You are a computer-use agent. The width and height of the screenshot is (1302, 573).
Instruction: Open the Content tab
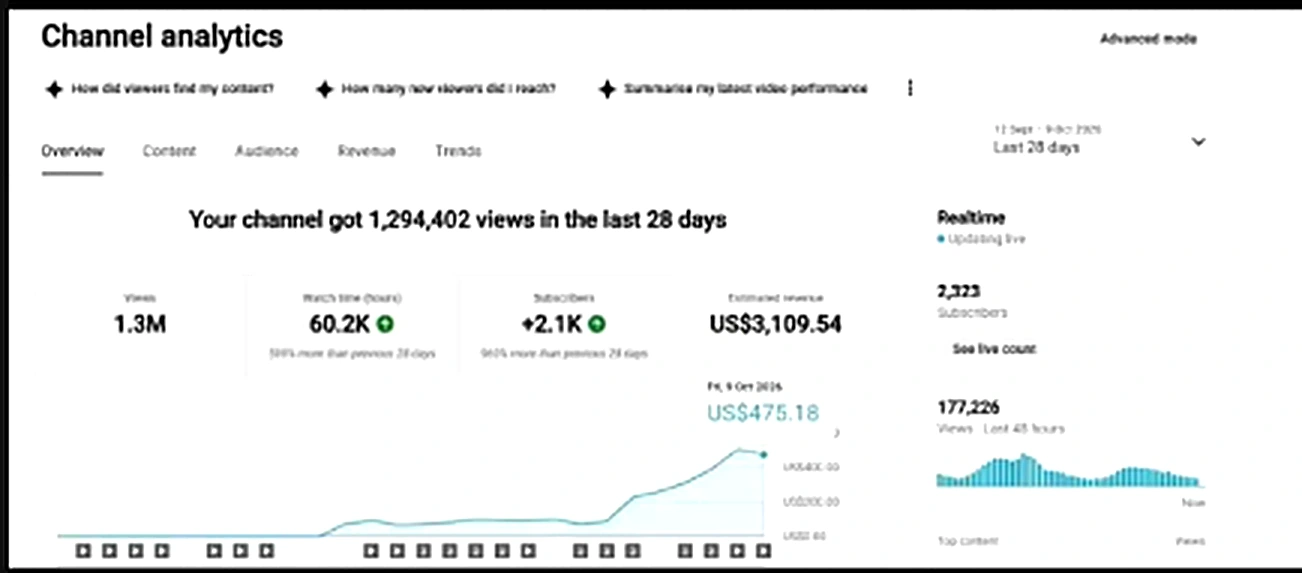point(169,151)
